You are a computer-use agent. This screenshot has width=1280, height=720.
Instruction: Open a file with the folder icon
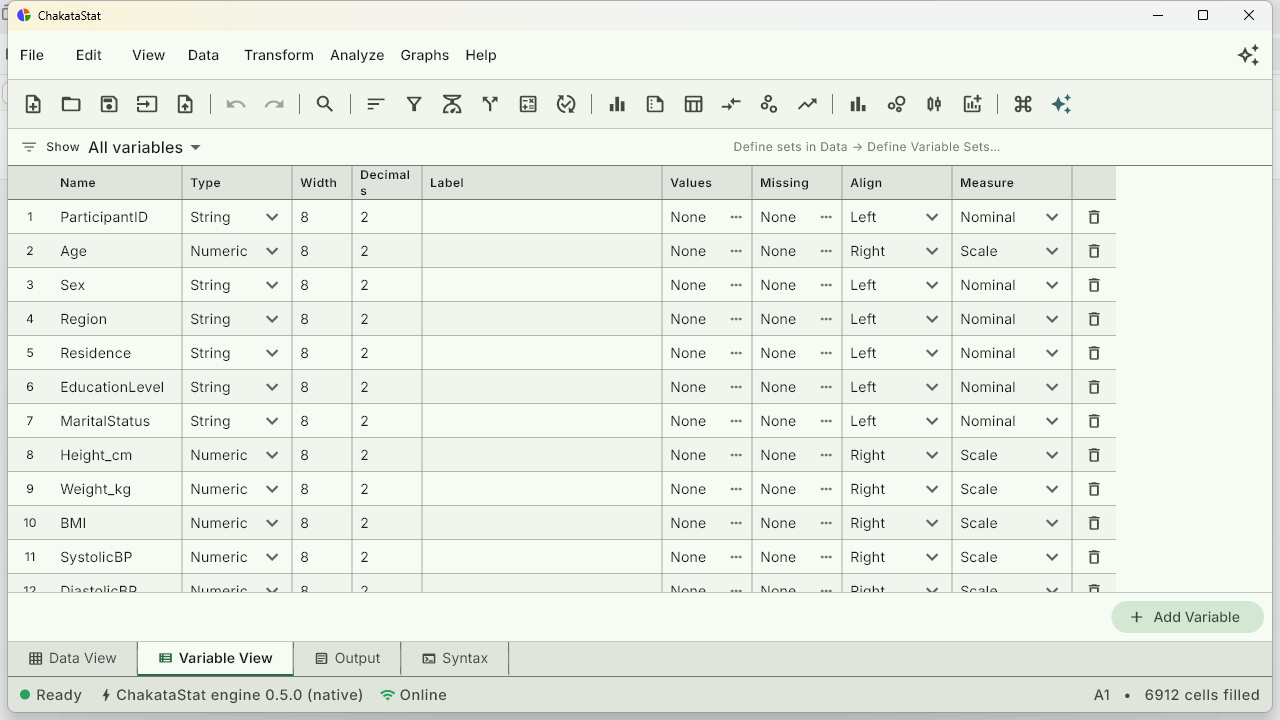71,104
